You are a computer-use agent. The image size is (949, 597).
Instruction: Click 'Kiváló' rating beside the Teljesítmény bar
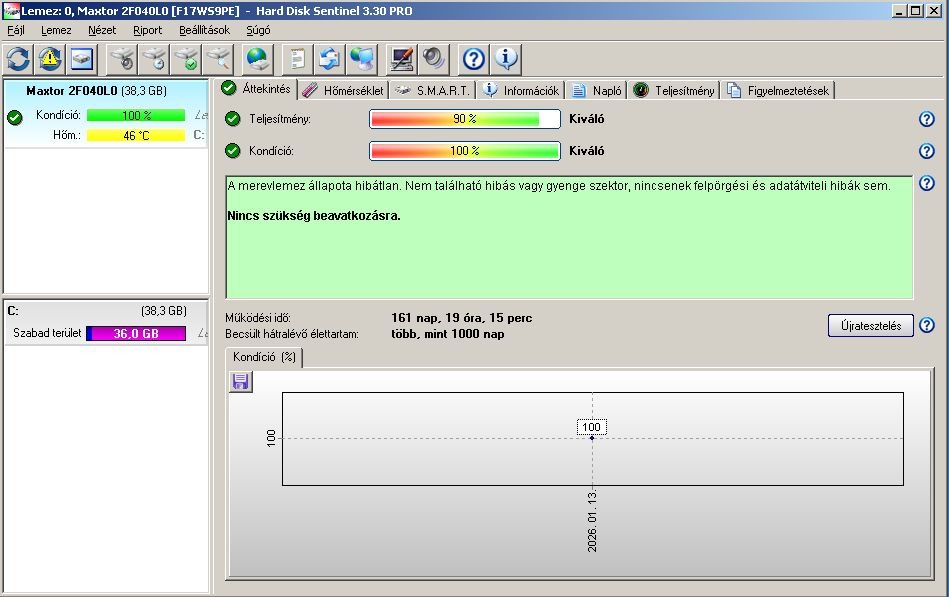(x=586, y=119)
